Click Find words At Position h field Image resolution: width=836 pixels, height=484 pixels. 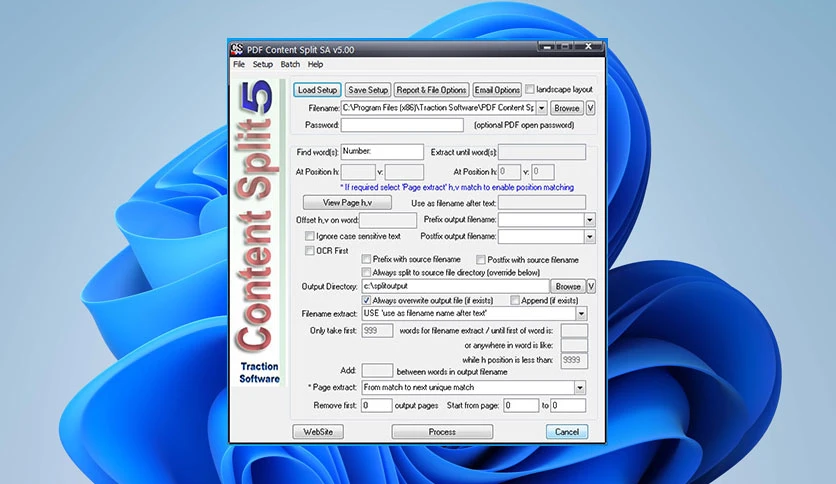pyautogui.click(x=358, y=172)
